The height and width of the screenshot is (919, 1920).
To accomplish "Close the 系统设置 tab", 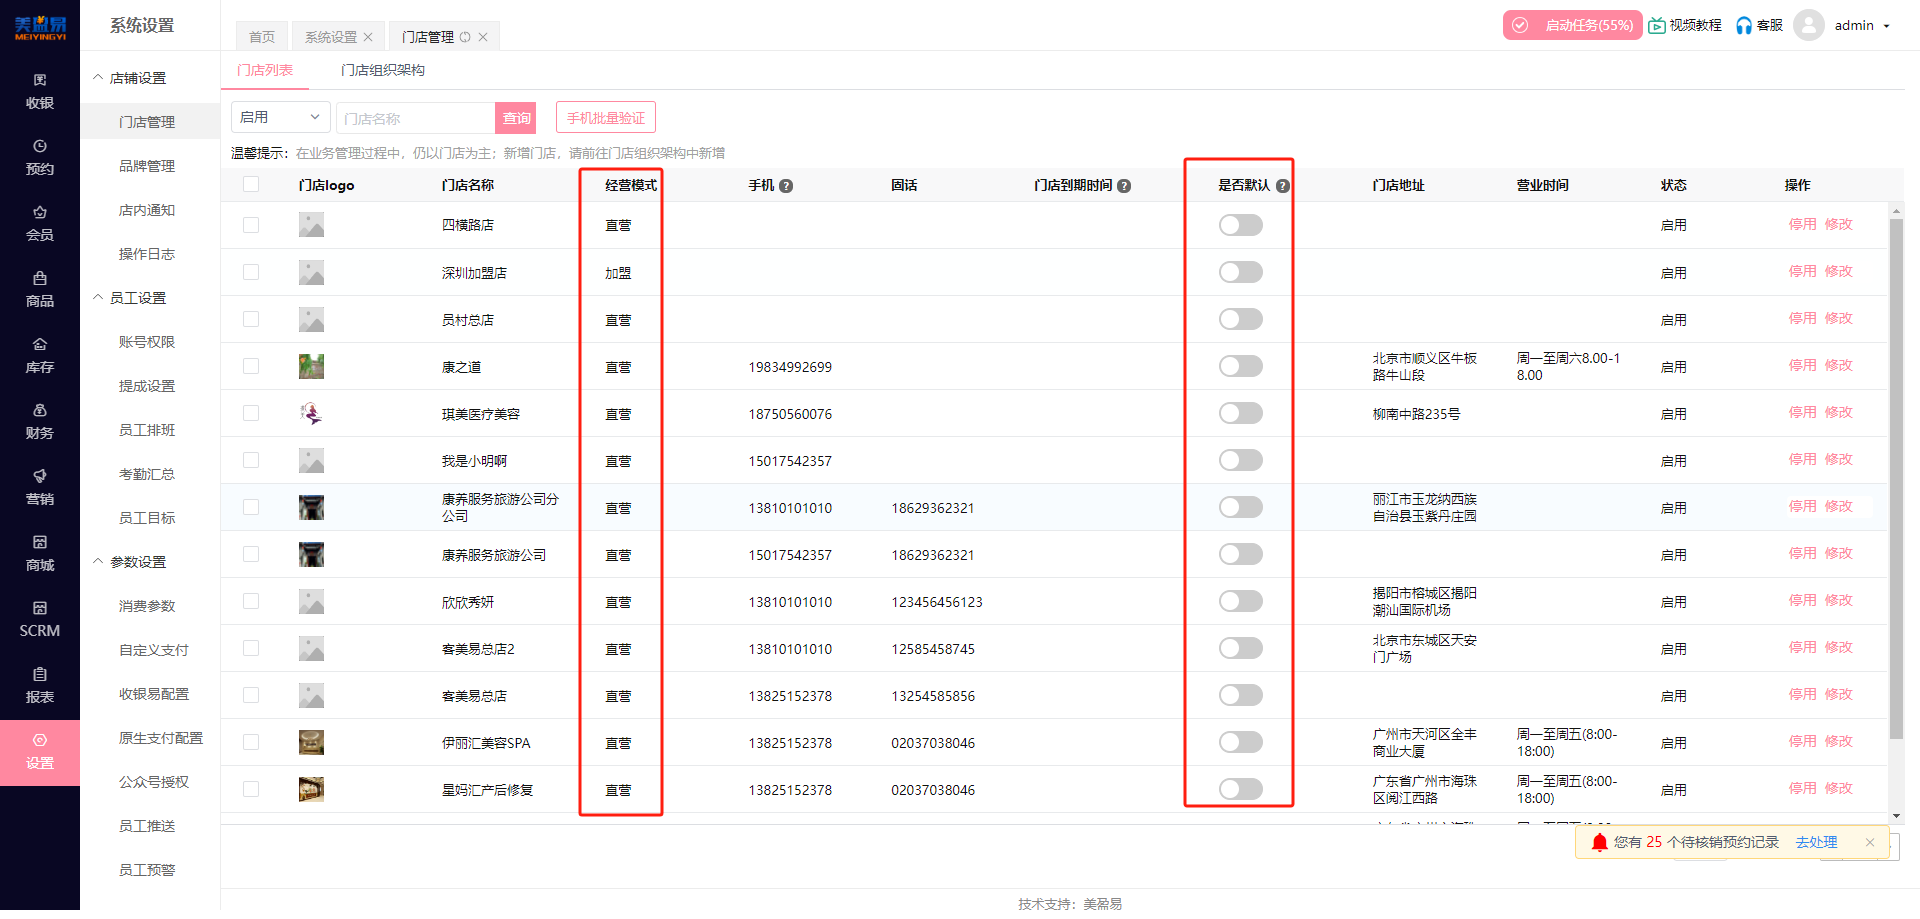I will (368, 37).
